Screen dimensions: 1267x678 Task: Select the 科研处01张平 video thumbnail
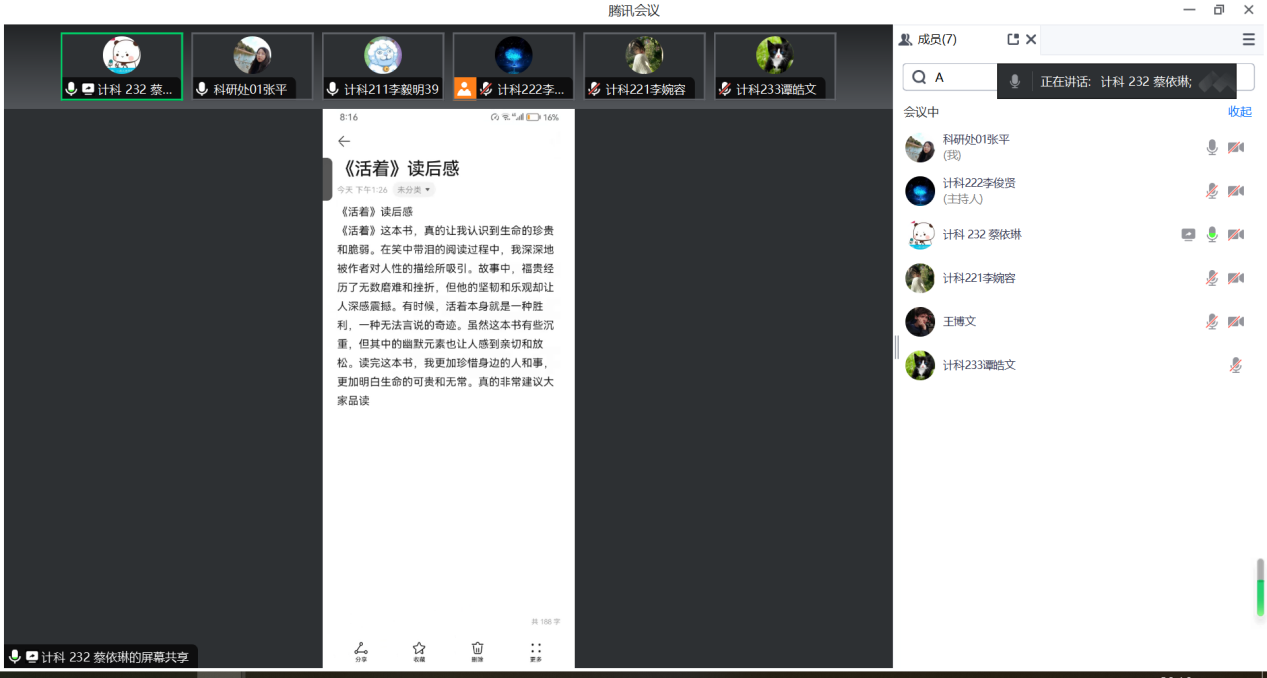252,66
